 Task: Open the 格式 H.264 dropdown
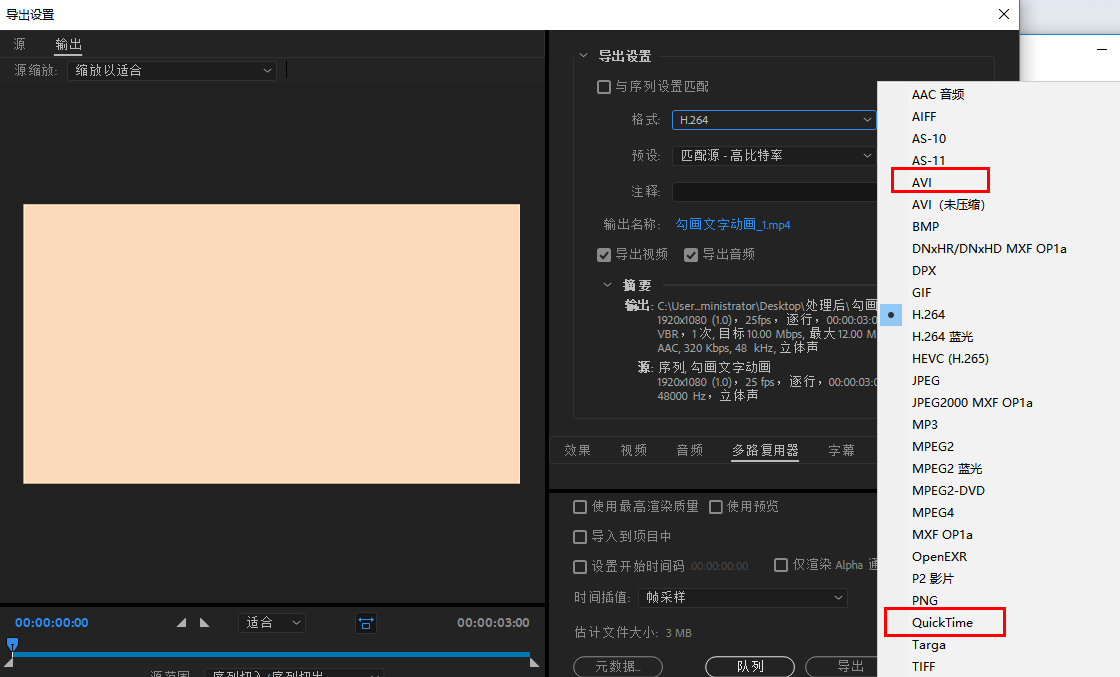774,120
